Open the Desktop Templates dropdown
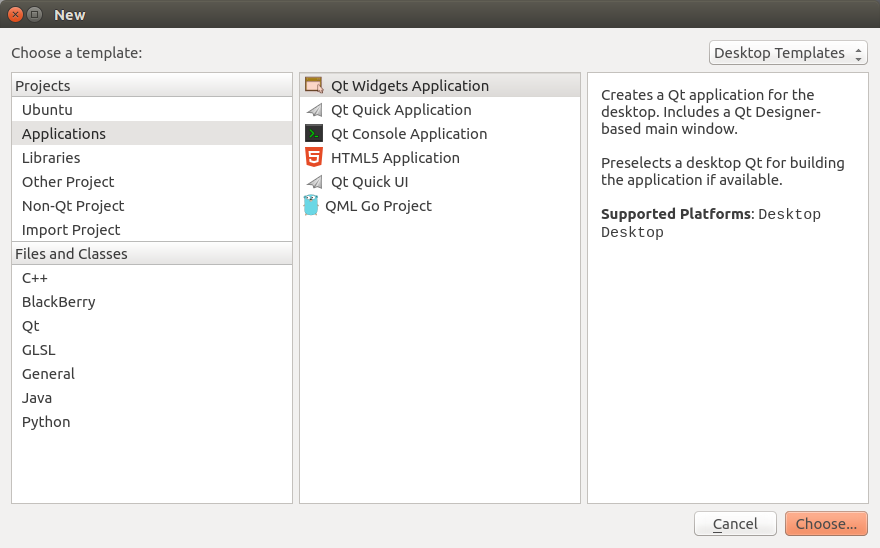 point(788,53)
